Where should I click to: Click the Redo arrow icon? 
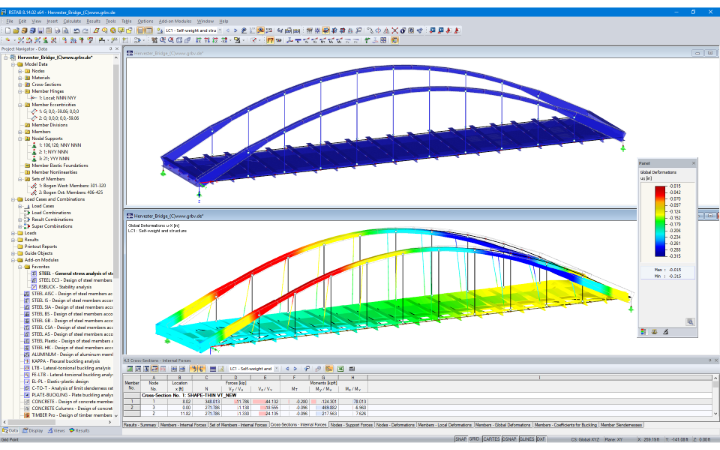coord(85,31)
